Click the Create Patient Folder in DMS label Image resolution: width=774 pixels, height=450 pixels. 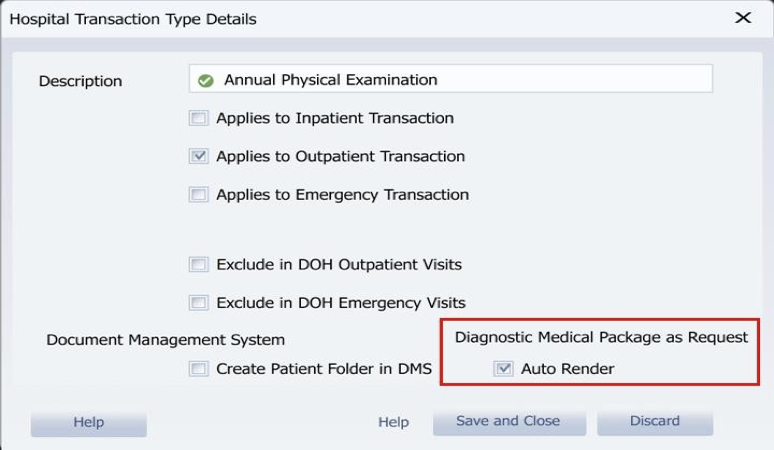tap(324, 369)
